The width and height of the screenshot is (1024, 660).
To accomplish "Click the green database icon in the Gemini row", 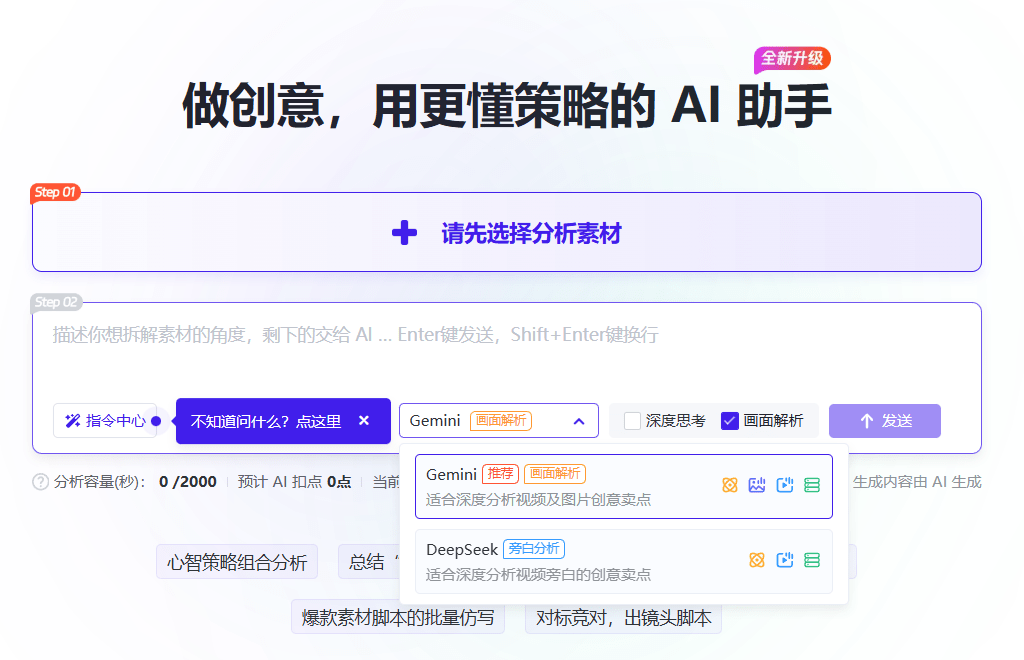I will tap(812, 485).
